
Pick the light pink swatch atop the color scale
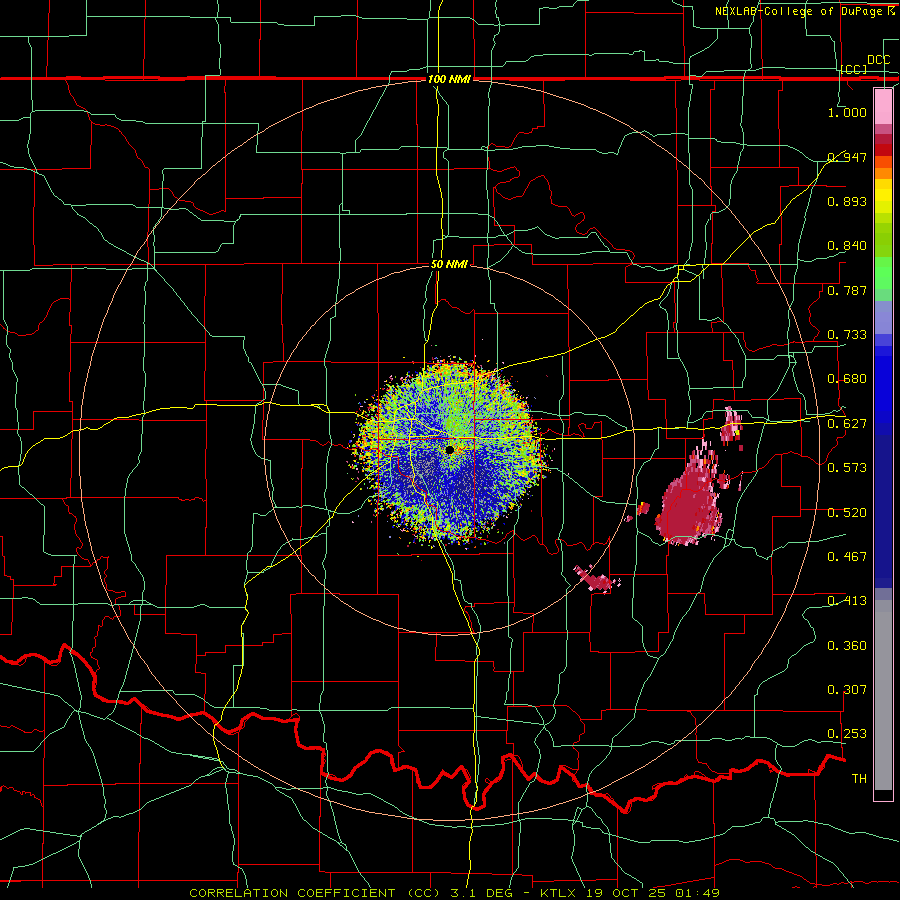click(x=883, y=106)
